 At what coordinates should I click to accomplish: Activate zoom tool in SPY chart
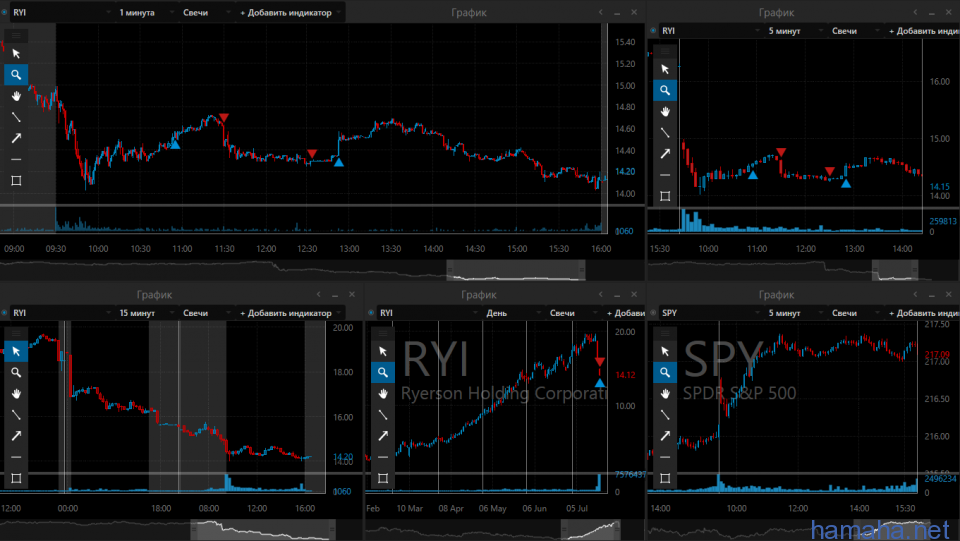pos(665,372)
